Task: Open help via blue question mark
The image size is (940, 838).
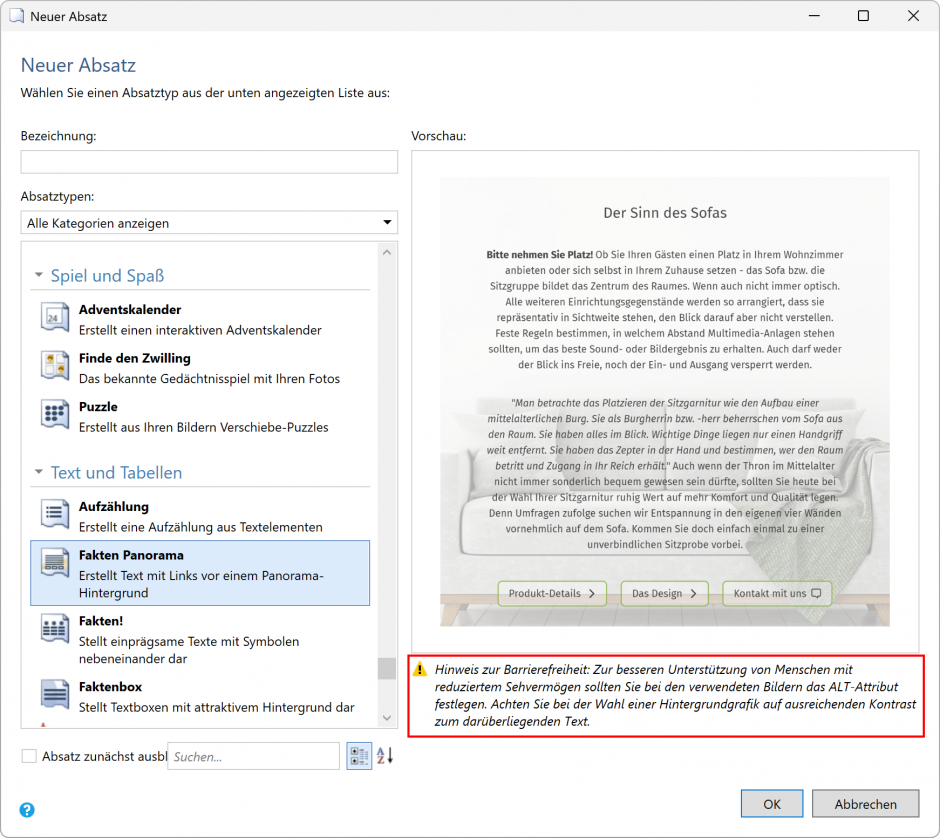Action: (x=27, y=810)
